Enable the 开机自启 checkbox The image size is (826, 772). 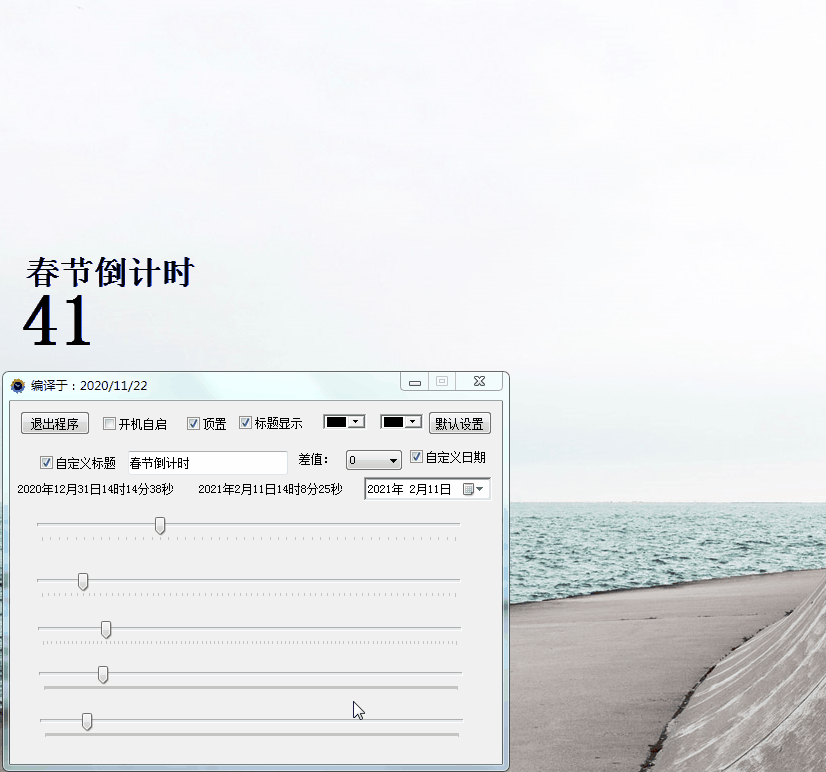click(x=109, y=424)
